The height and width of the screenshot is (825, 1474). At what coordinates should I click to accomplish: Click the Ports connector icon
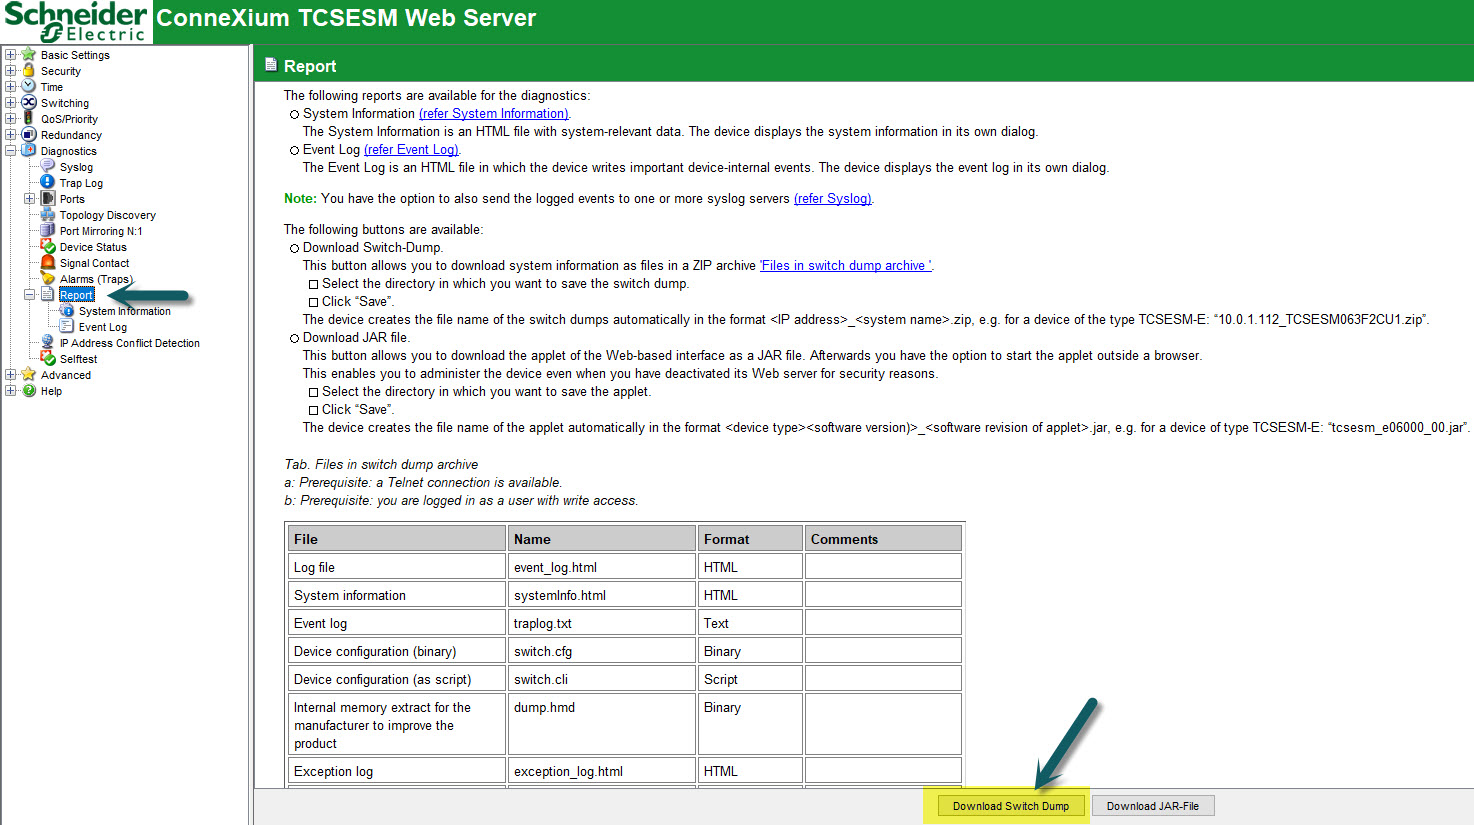[47, 198]
